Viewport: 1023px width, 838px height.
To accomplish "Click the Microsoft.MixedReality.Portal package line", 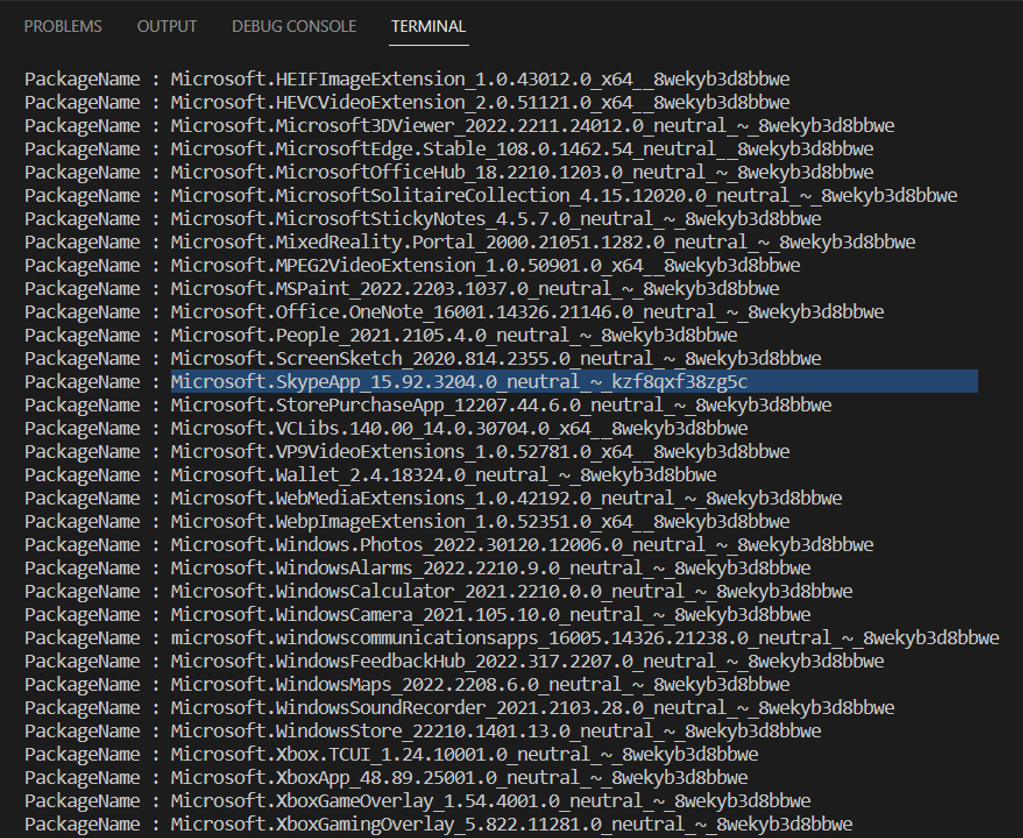I will pos(470,242).
